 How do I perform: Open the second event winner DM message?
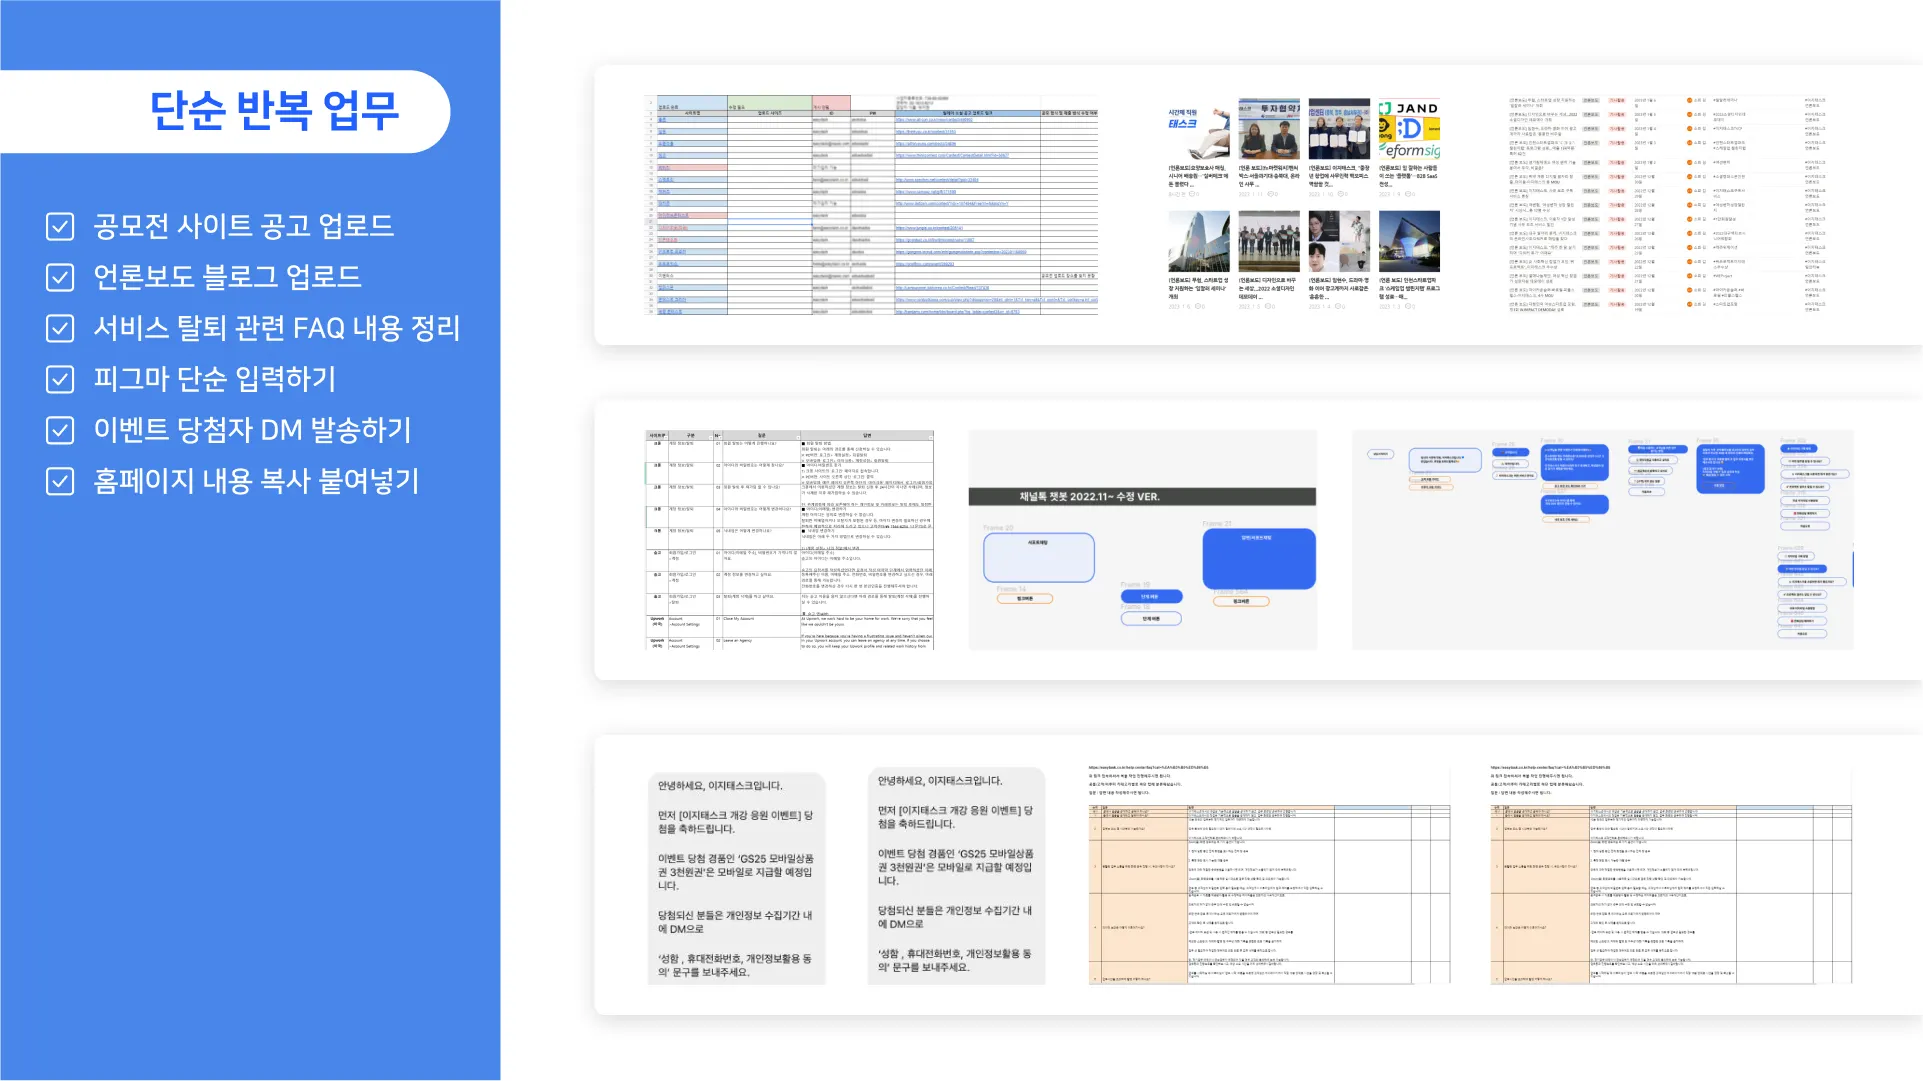click(x=956, y=874)
